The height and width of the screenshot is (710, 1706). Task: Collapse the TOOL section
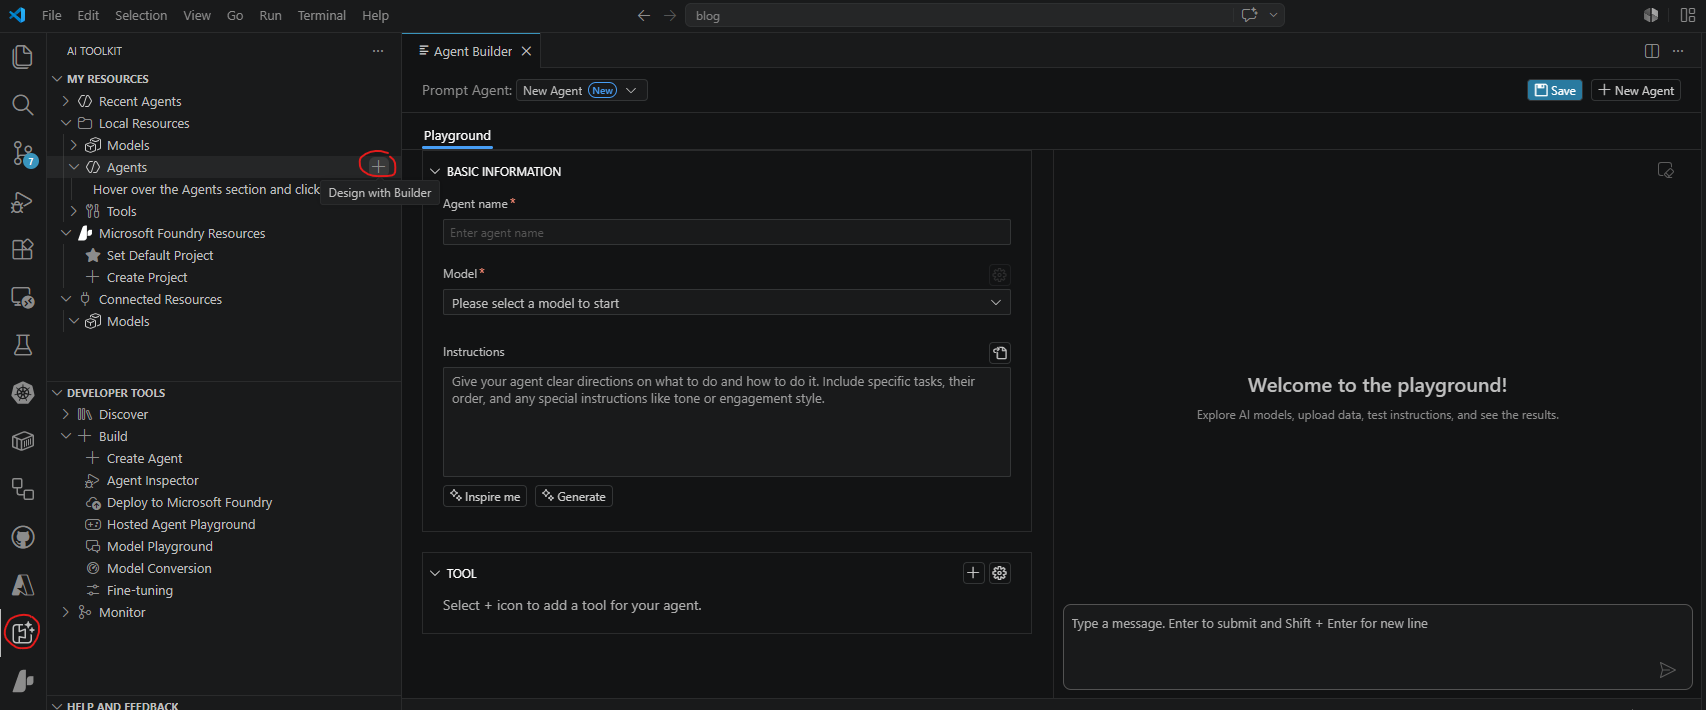pyautogui.click(x=435, y=574)
